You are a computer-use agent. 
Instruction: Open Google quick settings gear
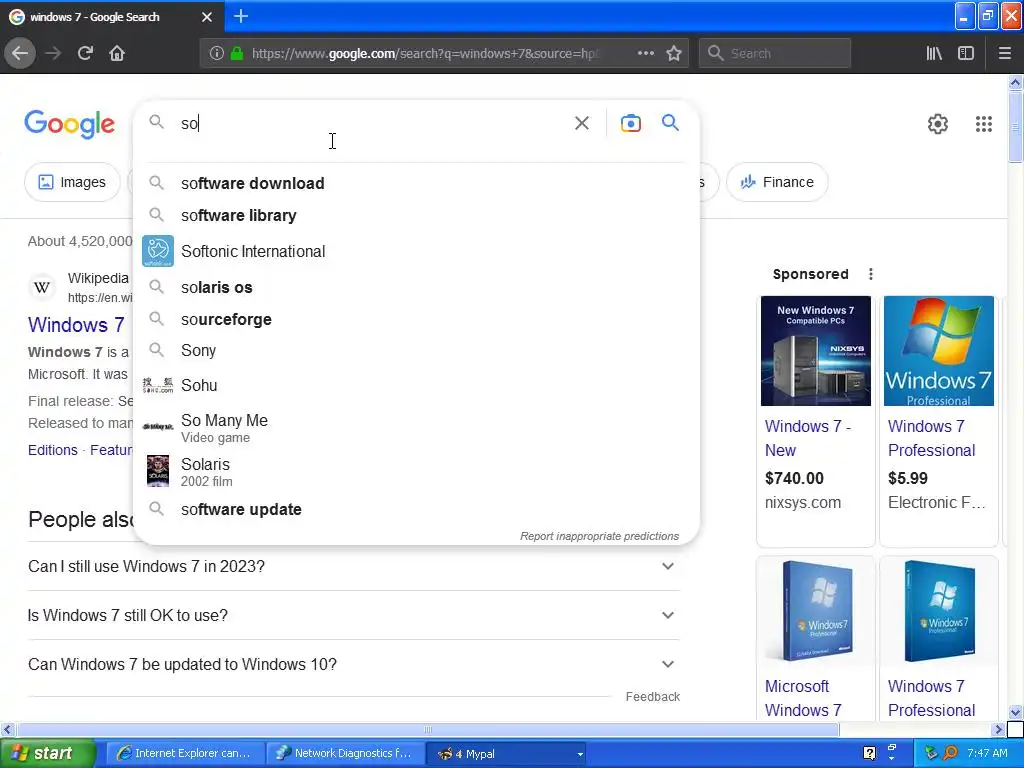(x=938, y=123)
